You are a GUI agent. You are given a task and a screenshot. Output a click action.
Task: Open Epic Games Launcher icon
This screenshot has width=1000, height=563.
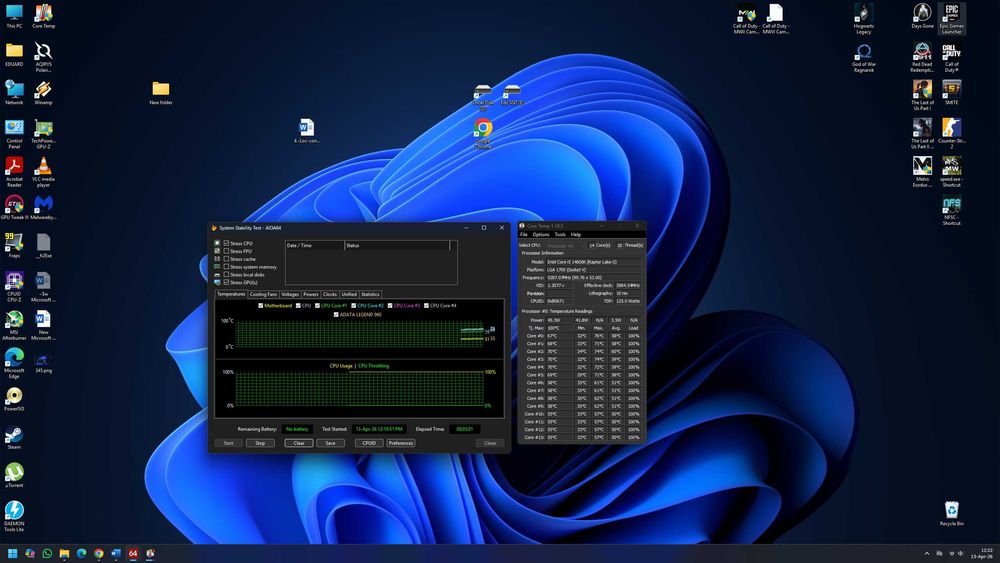pos(952,19)
